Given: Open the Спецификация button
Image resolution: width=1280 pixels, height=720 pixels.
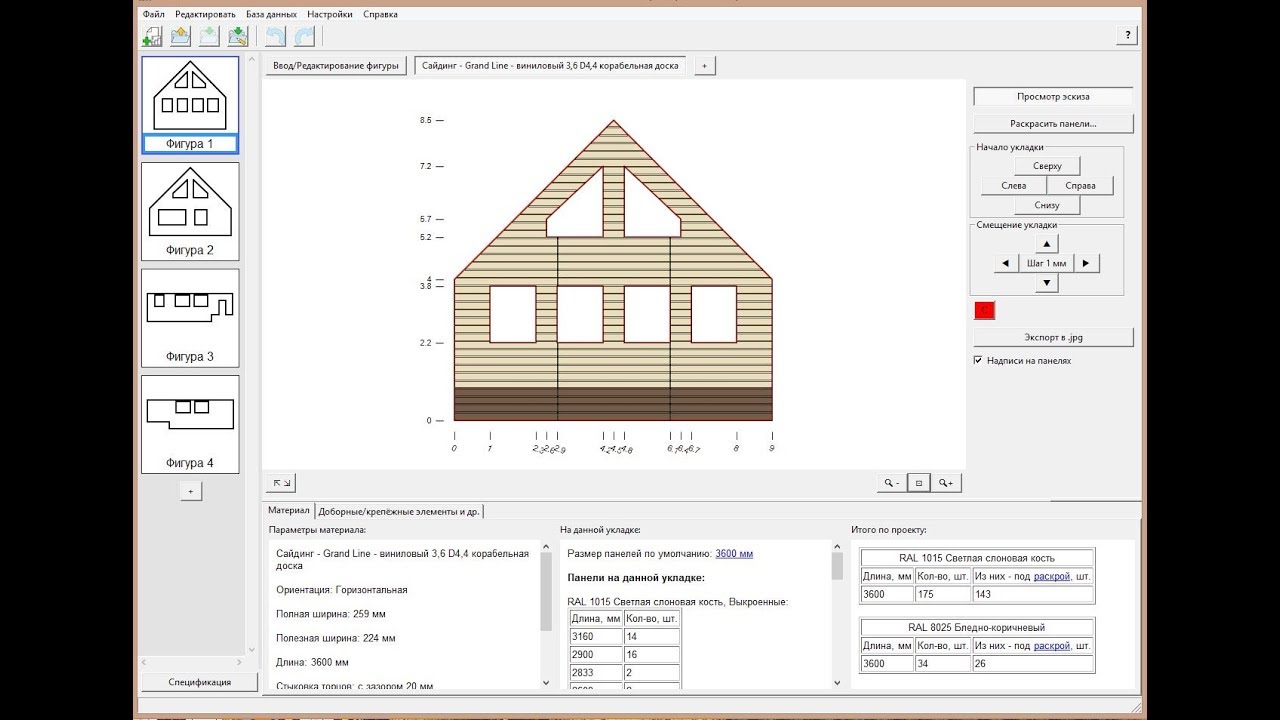Looking at the screenshot, I should coord(199,682).
